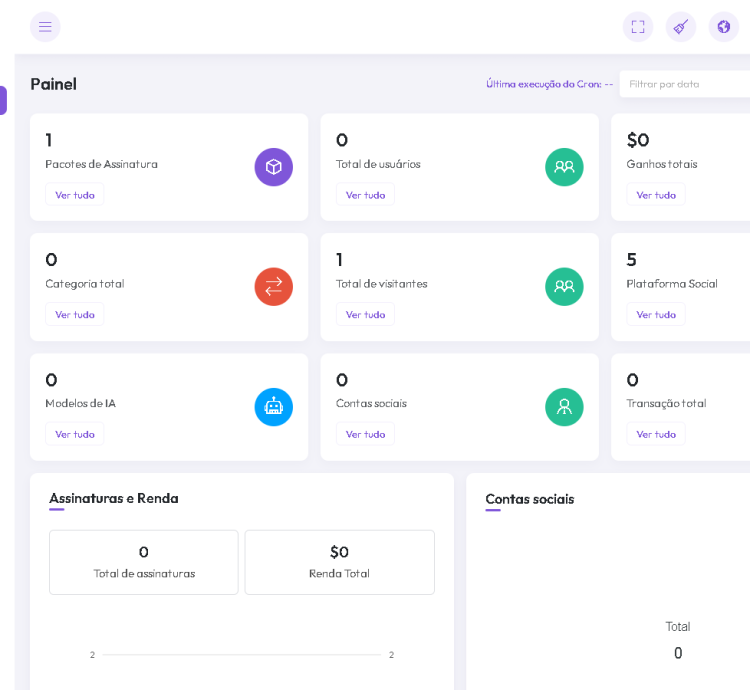This screenshot has height=690, width=750.
Task: Click Ver tudo under Contas sociais card
Action: [x=365, y=434]
